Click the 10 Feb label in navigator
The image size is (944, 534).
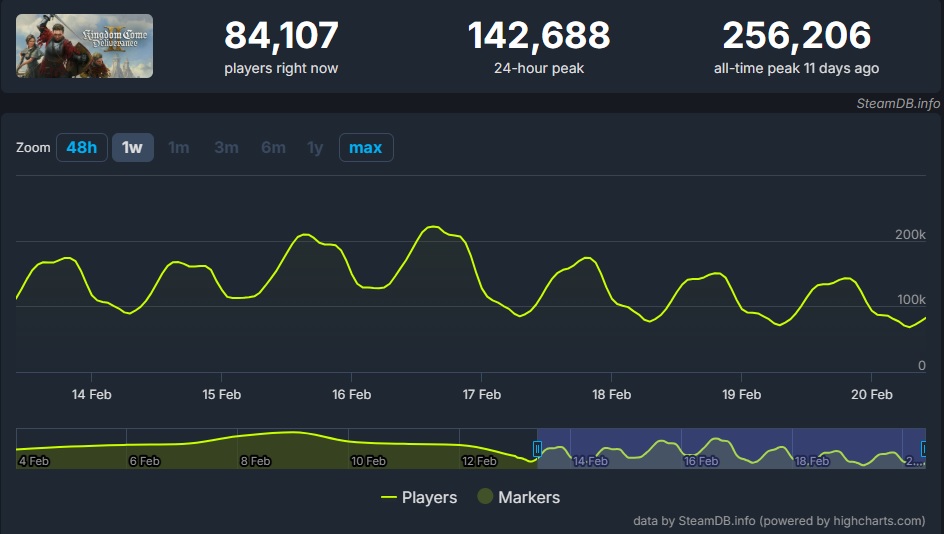click(368, 461)
